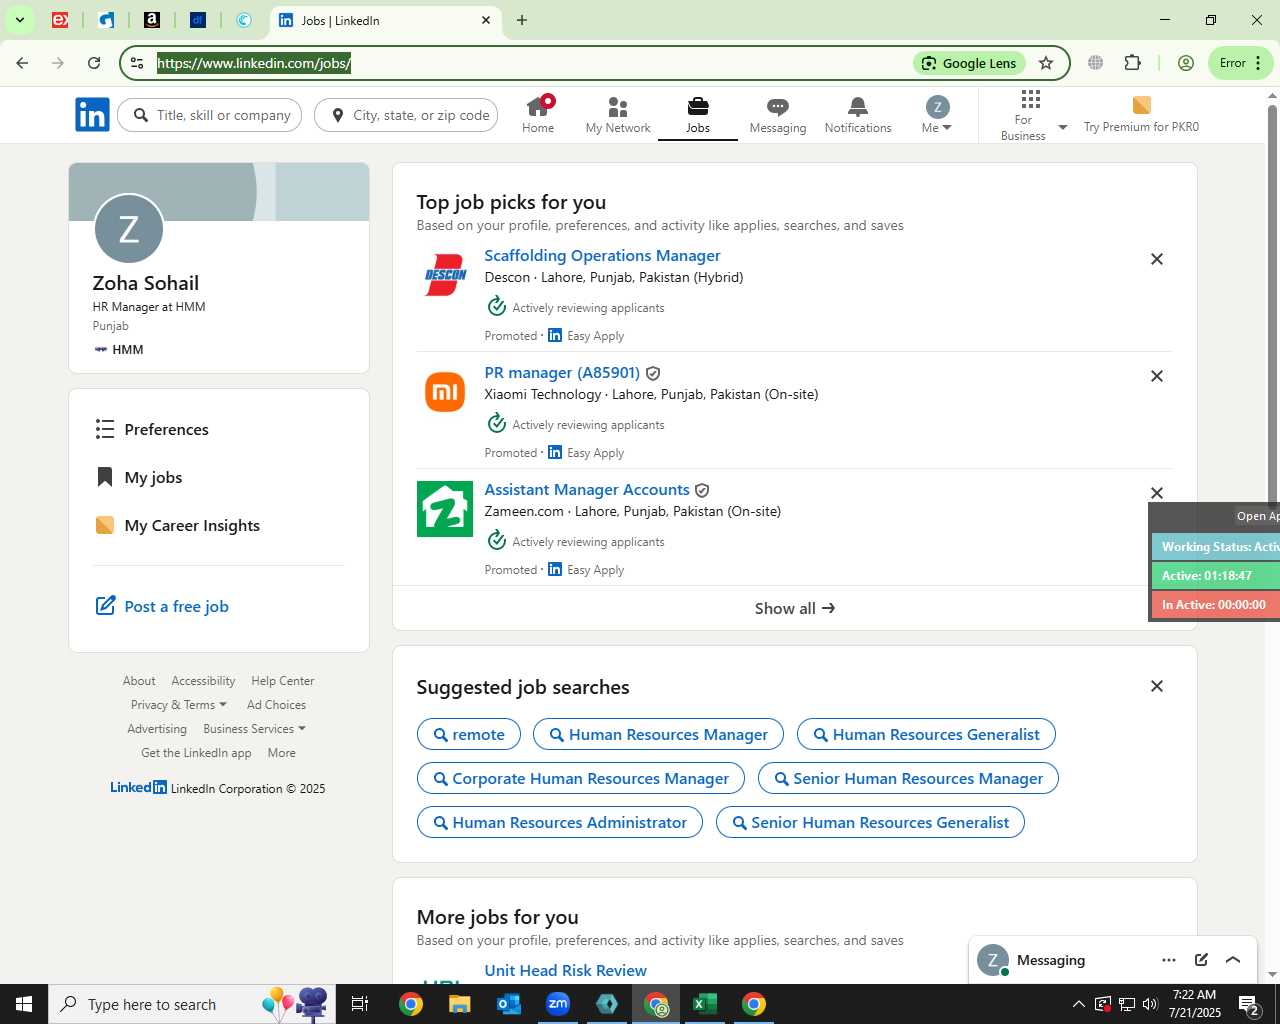Close the Jobs | LinkedIn tab
This screenshot has height=1024, width=1280.
[486, 20]
